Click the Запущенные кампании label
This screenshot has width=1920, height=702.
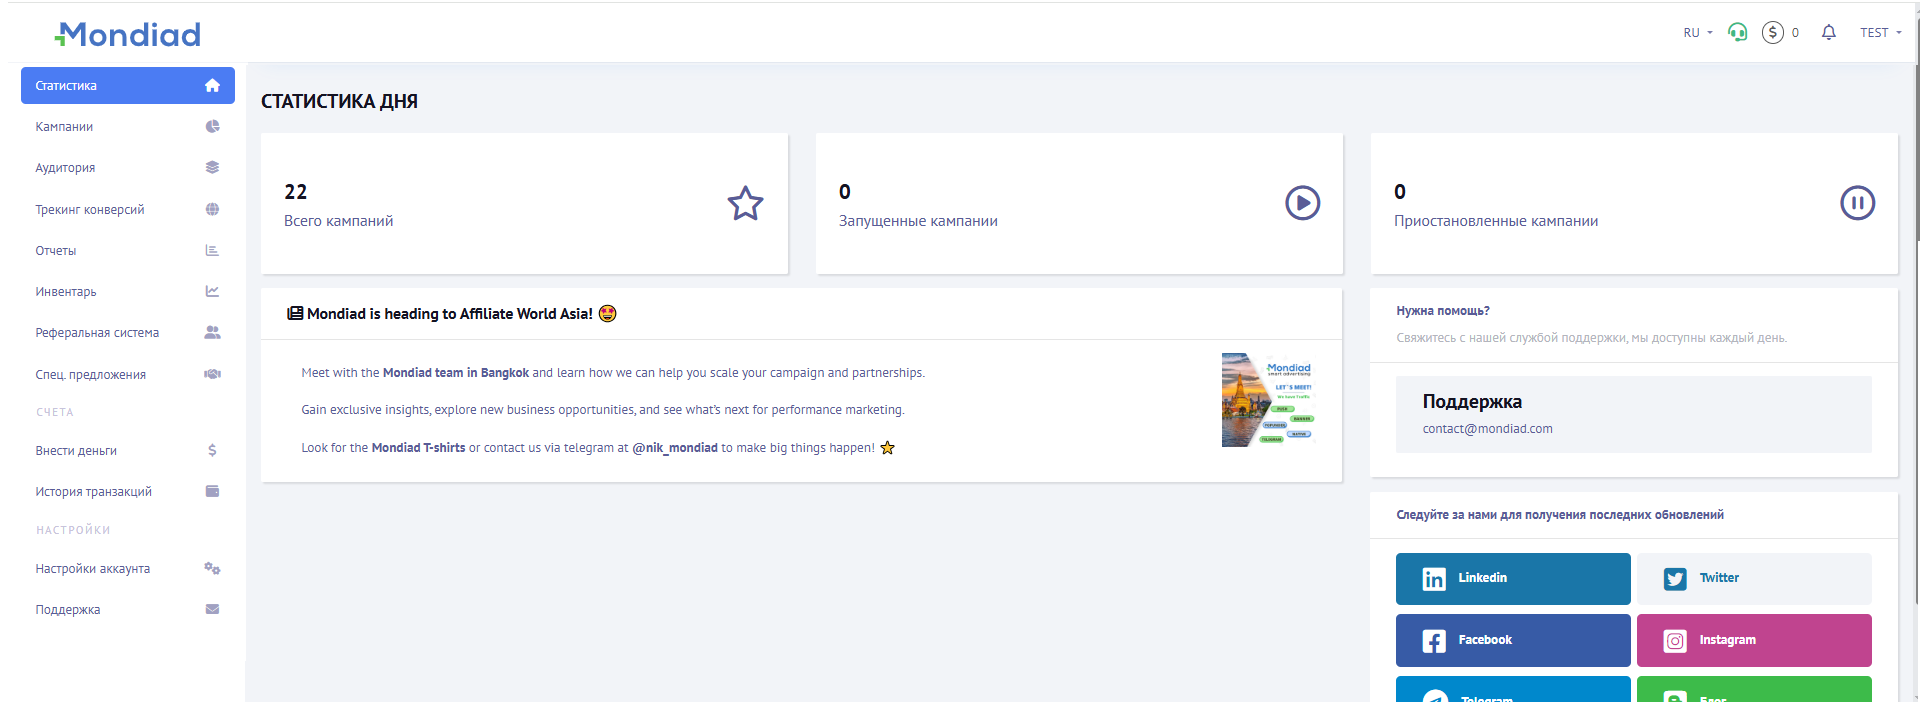coord(918,221)
